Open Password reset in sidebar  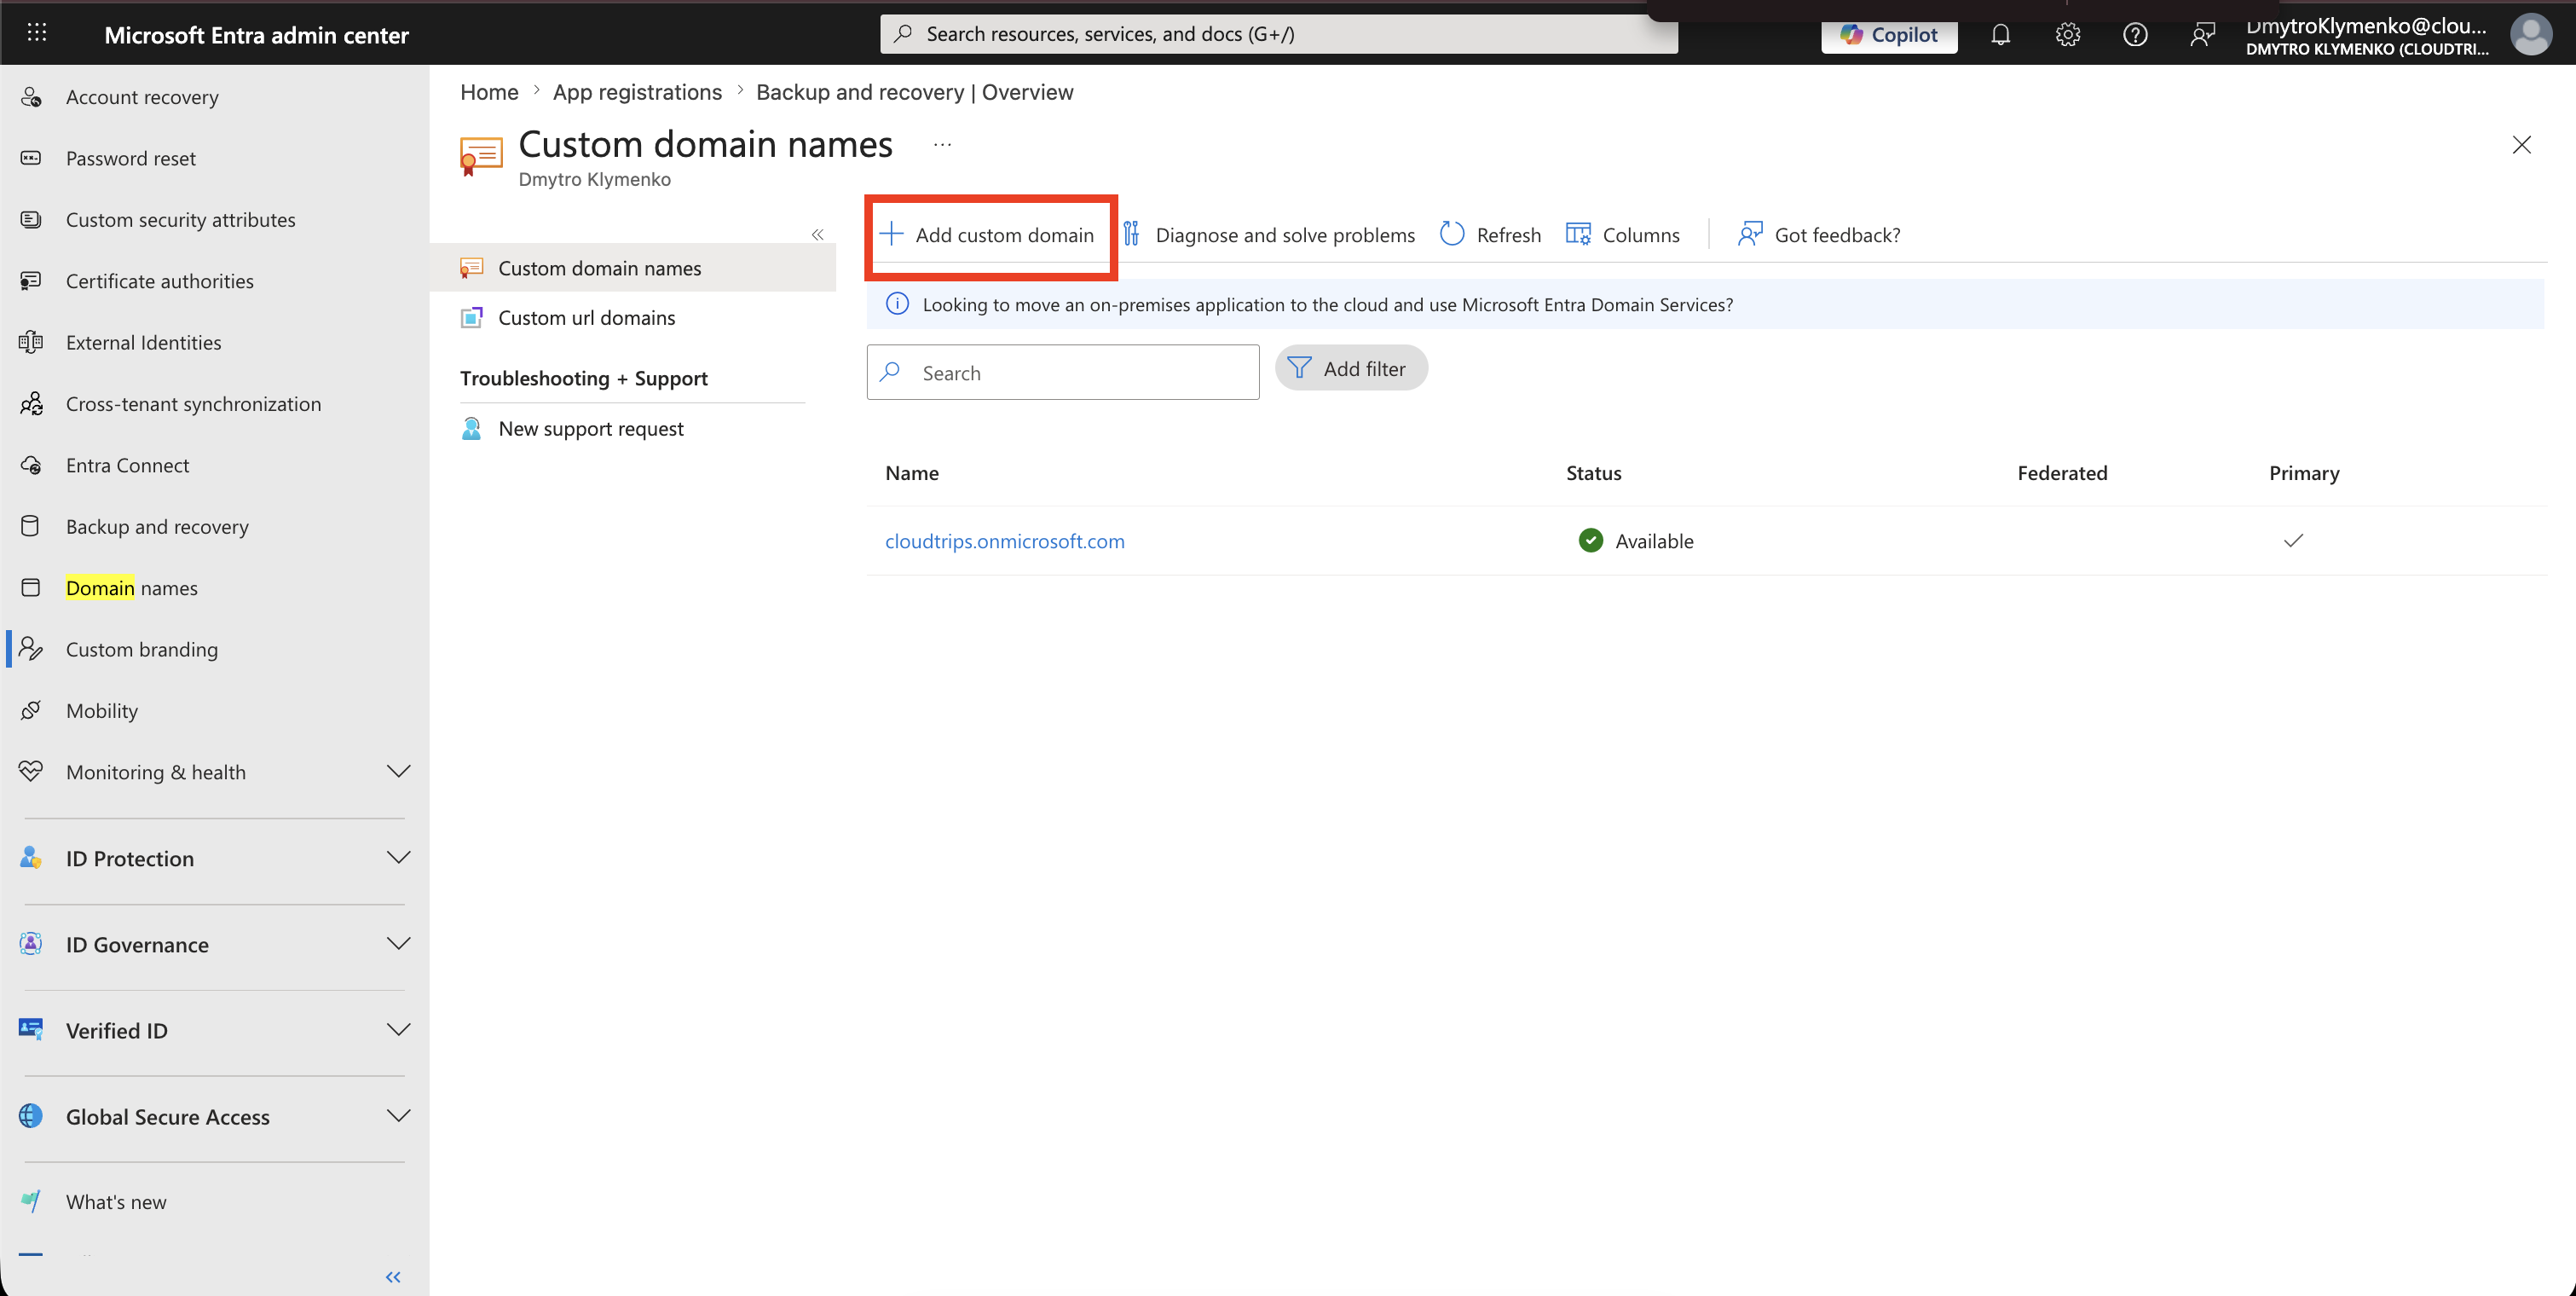[x=131, y=158]
